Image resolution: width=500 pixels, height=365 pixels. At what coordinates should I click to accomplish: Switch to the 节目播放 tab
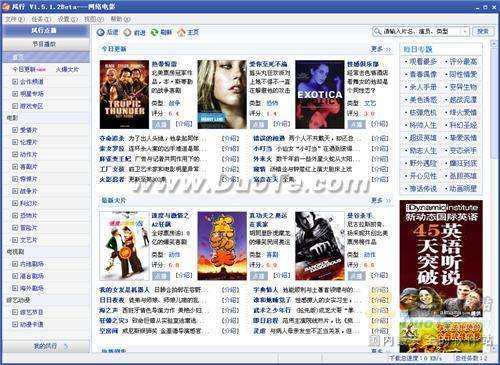click(x=46, y=44)
